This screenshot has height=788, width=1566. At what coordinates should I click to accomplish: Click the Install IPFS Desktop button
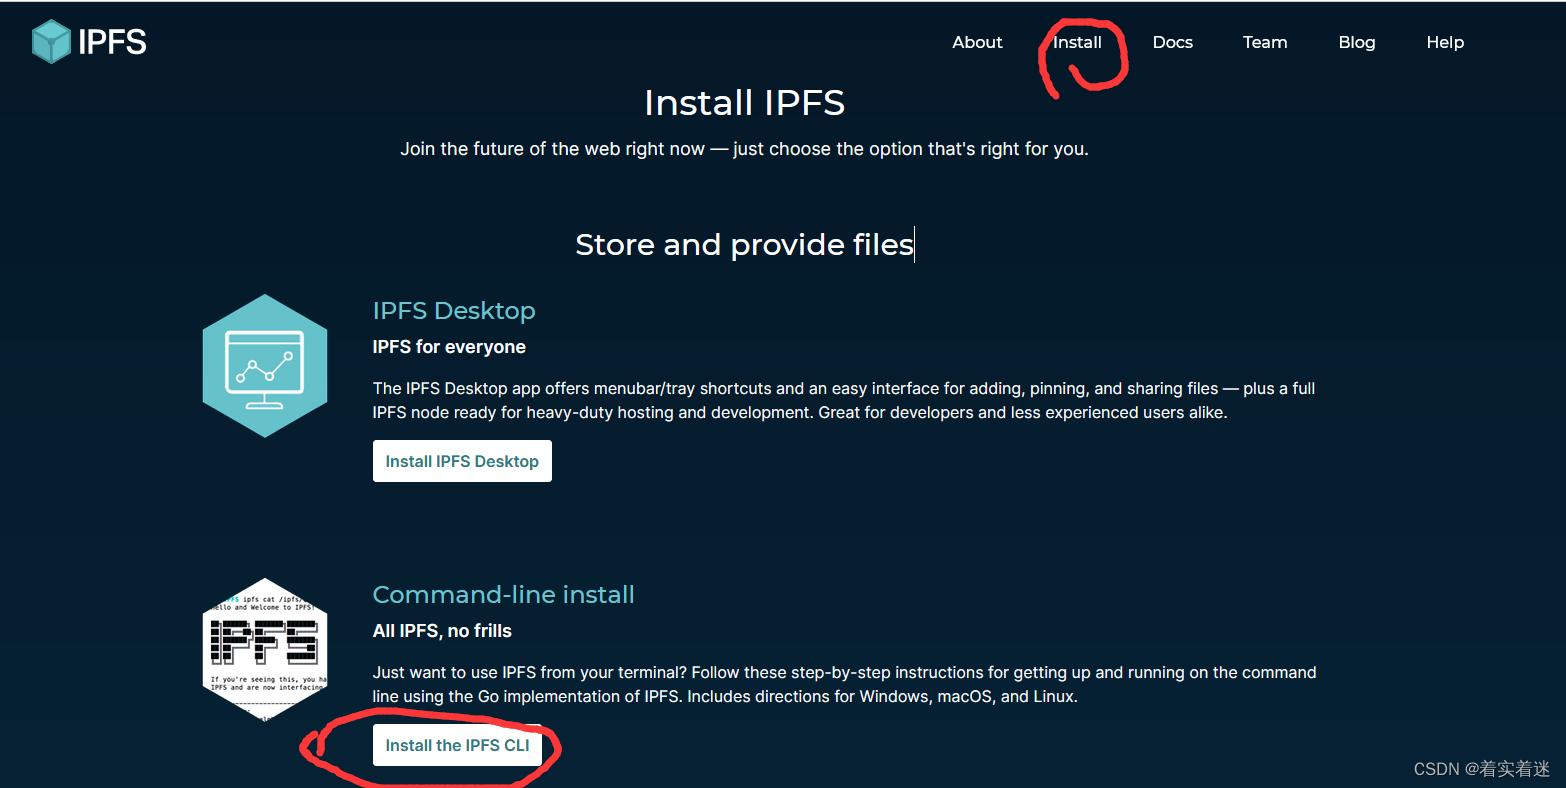coord(462,460)
